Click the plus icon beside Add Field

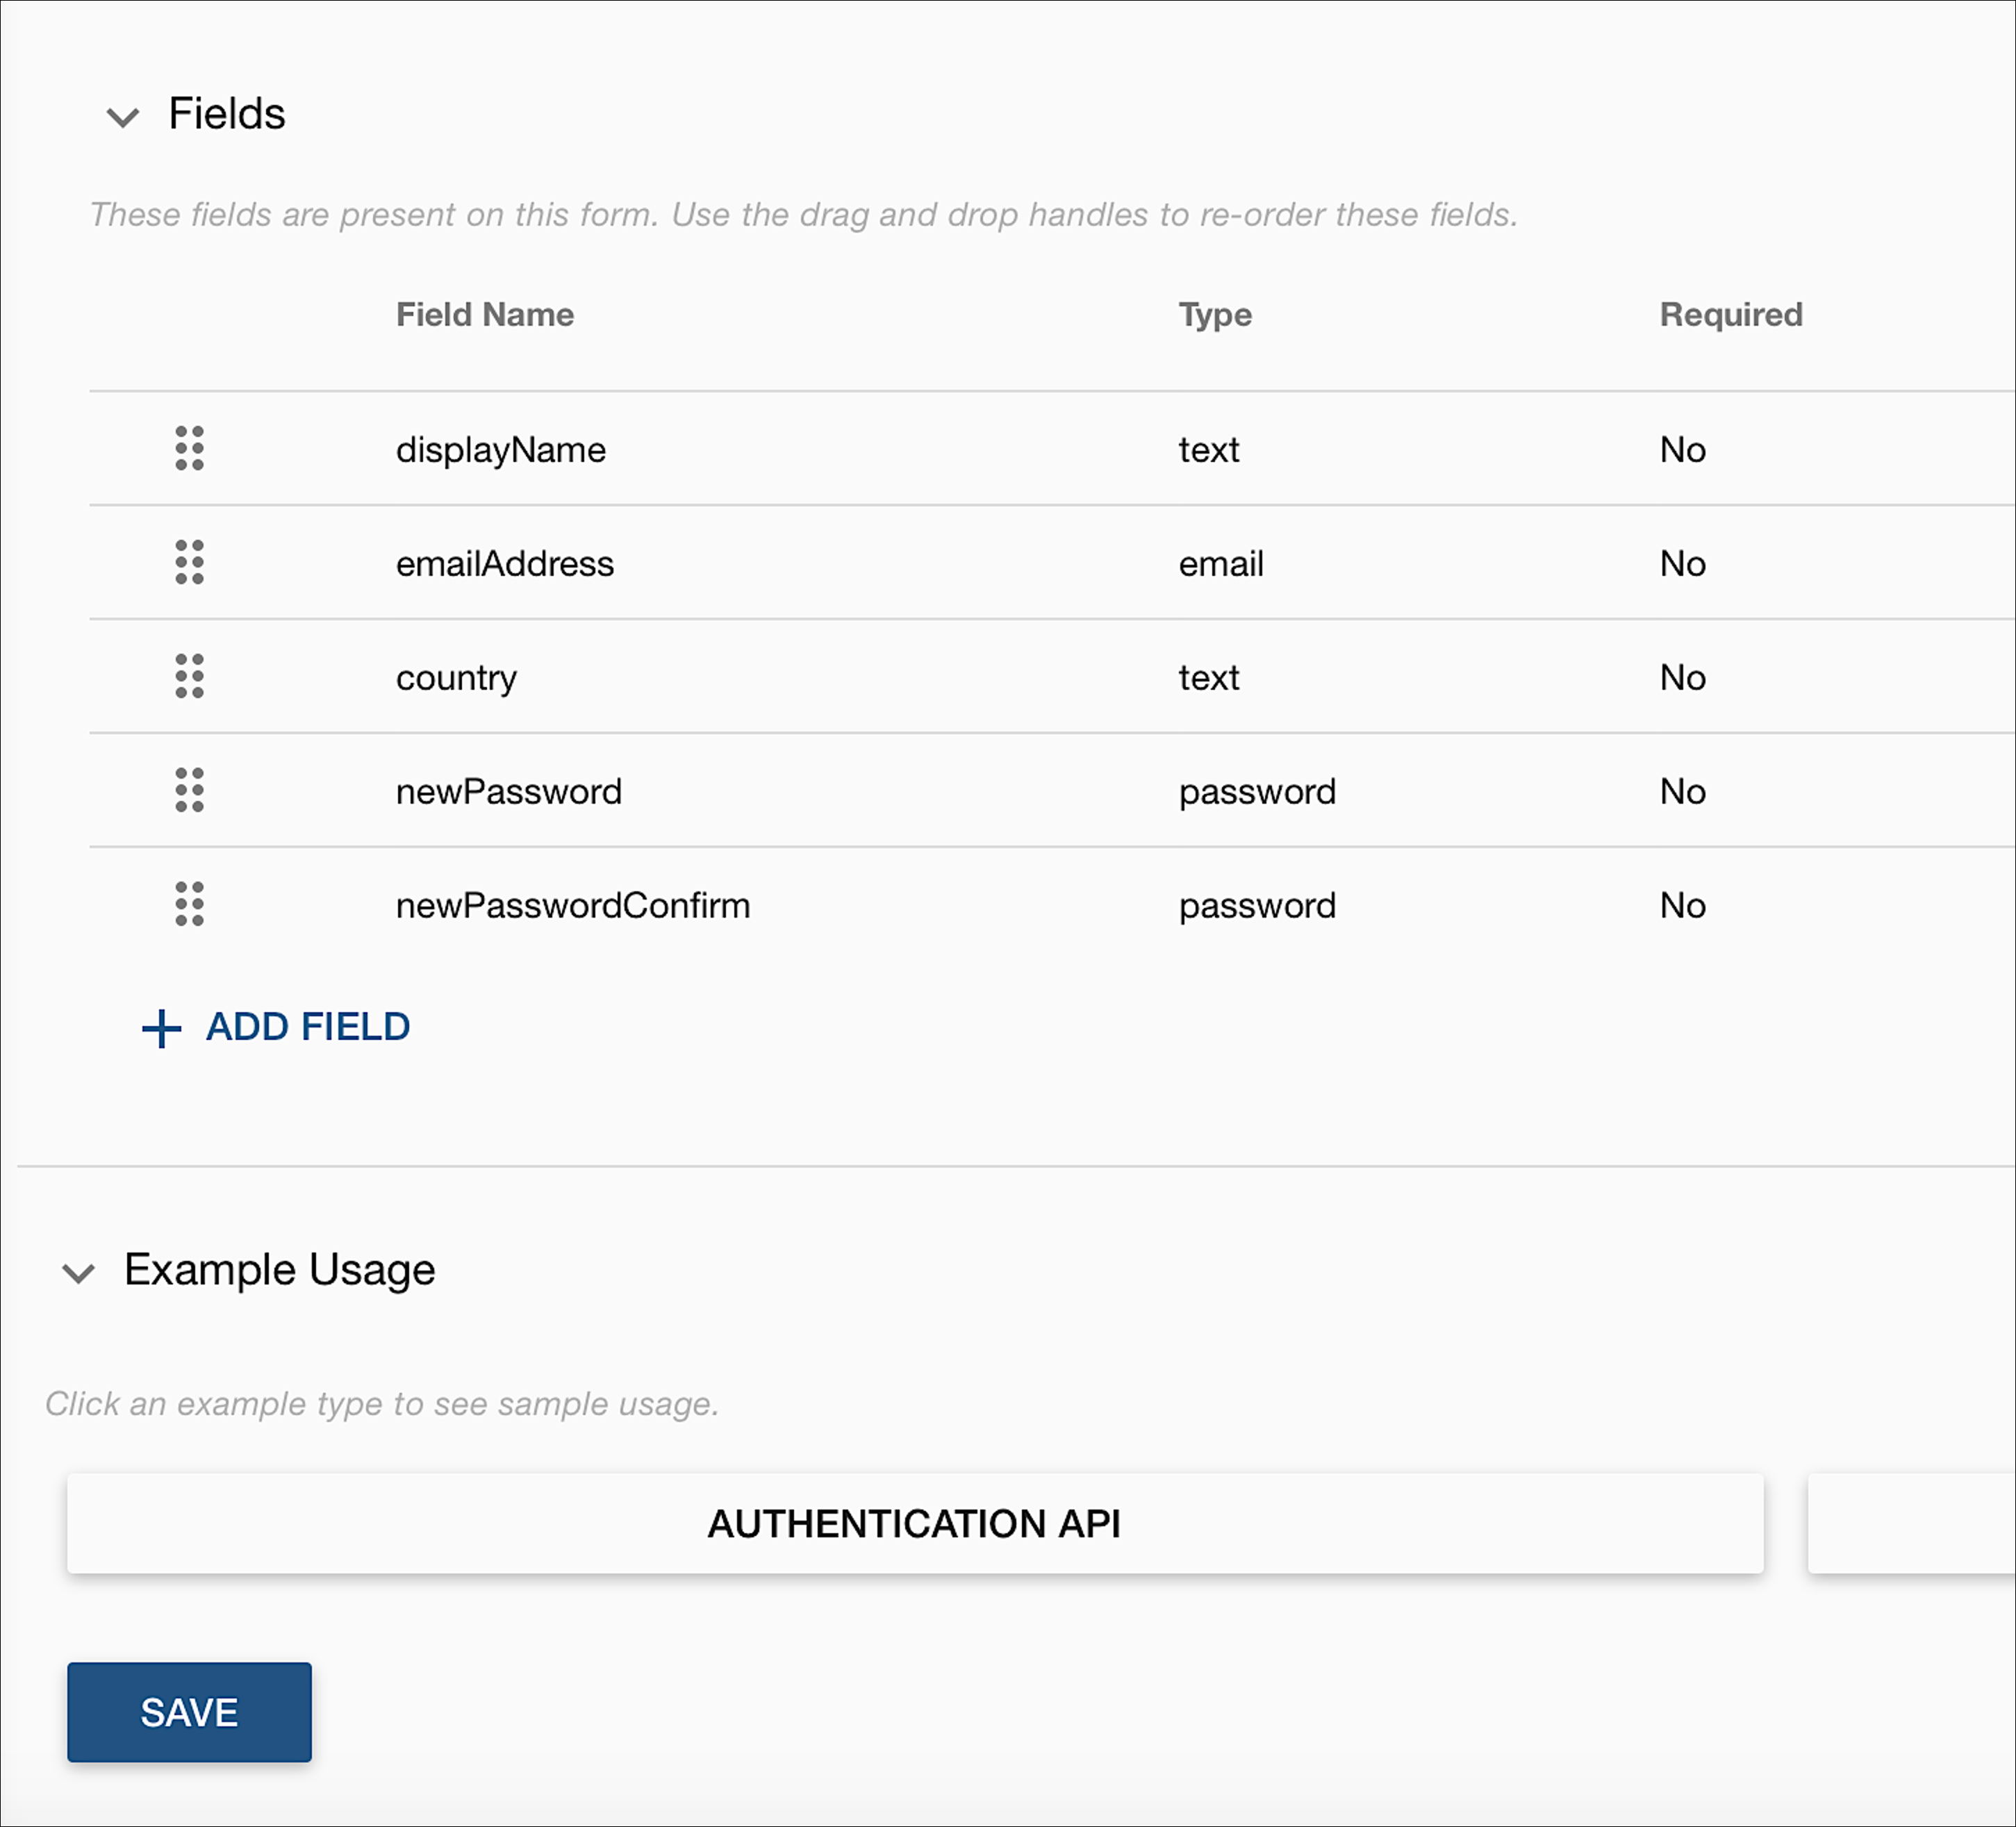[161, 1028]
